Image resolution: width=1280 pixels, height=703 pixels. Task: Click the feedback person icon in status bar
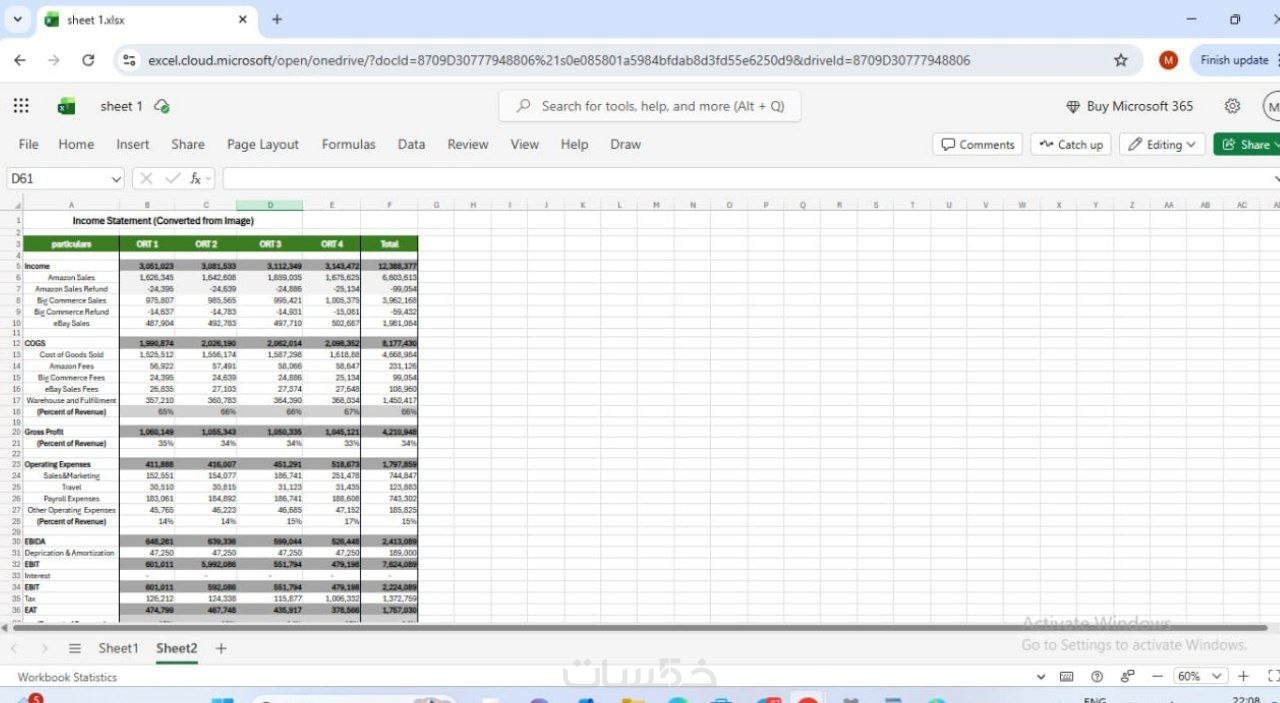tap(1127, 677)
